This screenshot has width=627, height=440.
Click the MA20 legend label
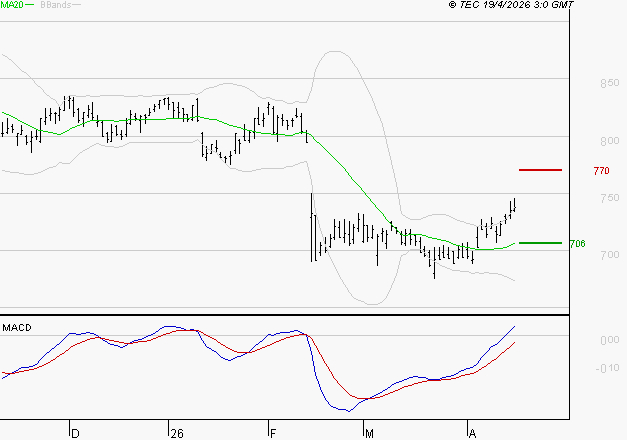pos(12,5)
